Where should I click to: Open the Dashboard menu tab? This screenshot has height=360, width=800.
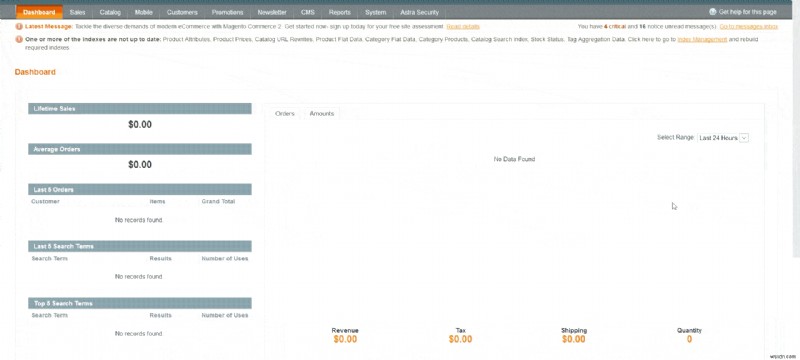click(39, 12)
